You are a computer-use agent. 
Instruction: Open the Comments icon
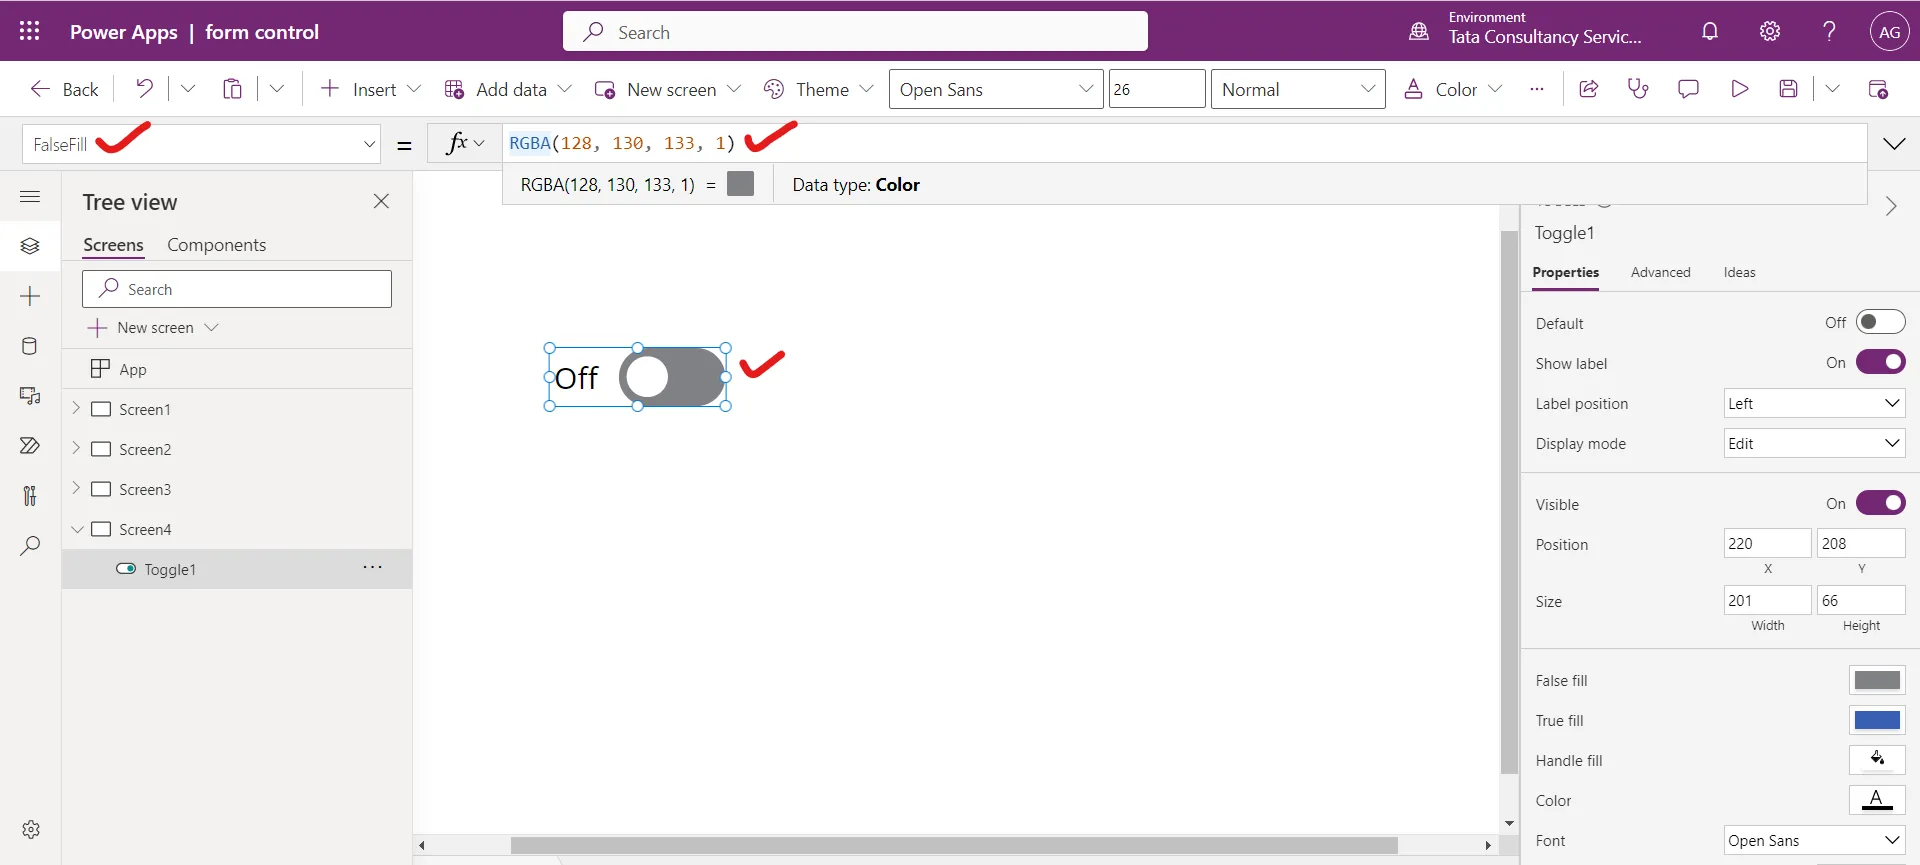pos(1688,89)
